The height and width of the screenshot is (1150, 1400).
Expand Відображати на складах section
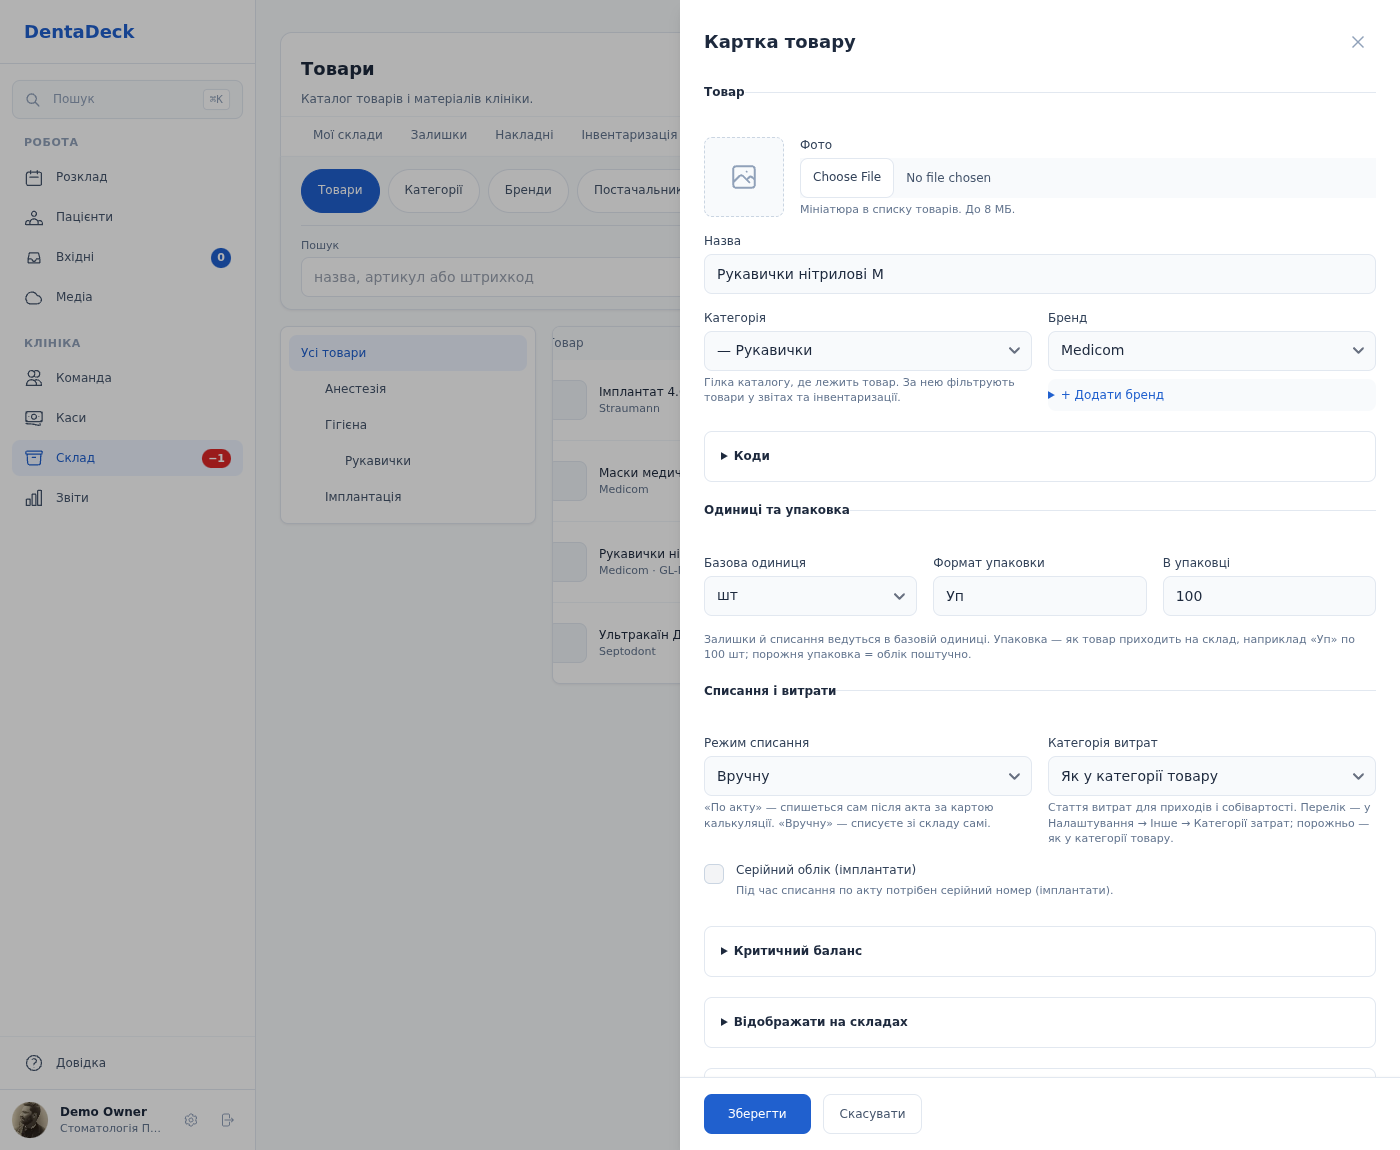[x=1040, y=1022]
